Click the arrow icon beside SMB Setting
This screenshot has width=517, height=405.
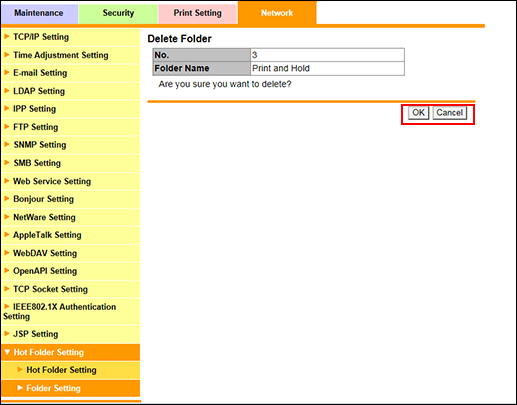click(7, 163)
